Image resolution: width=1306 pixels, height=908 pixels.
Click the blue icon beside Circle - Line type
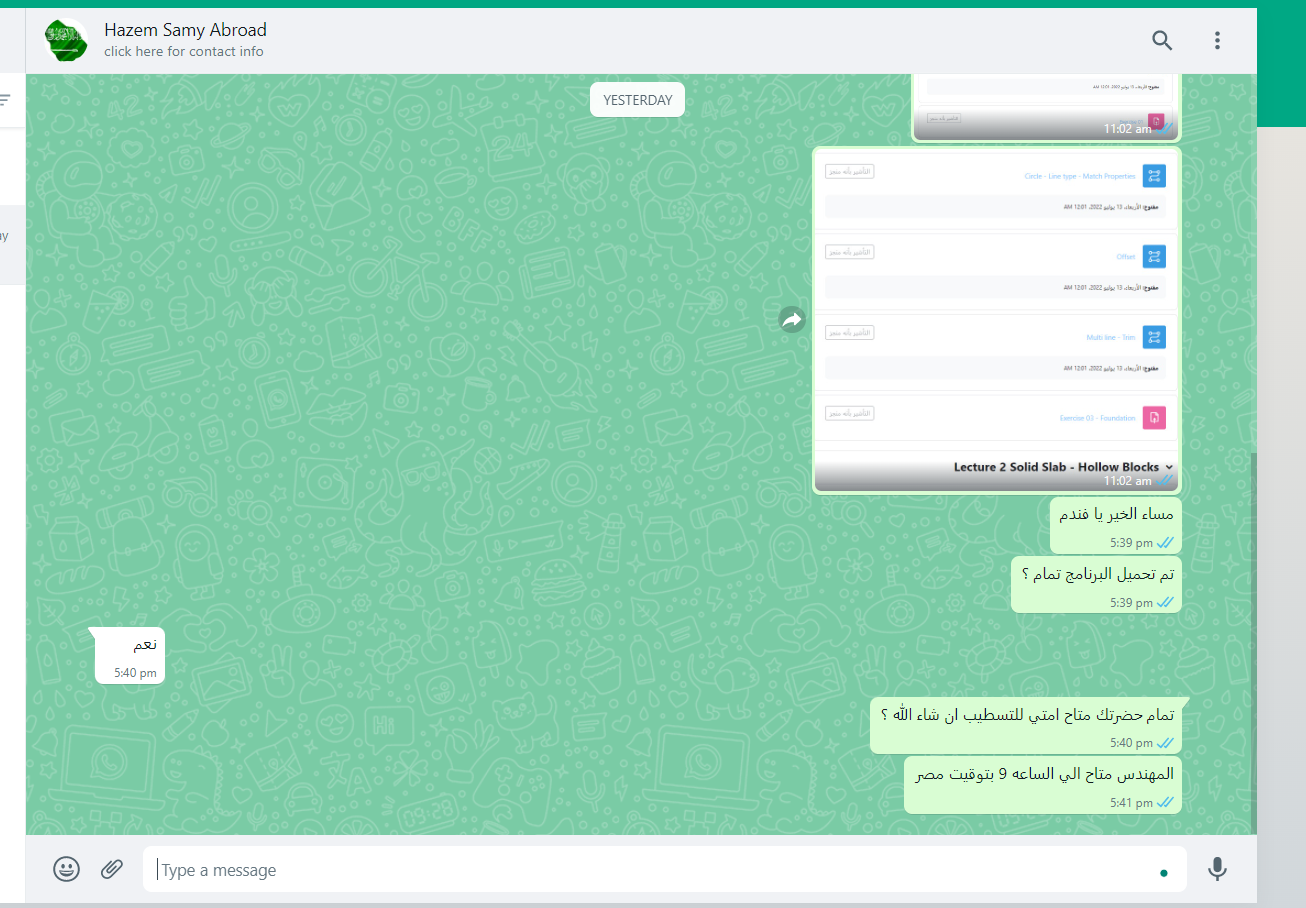point(1154,176)
